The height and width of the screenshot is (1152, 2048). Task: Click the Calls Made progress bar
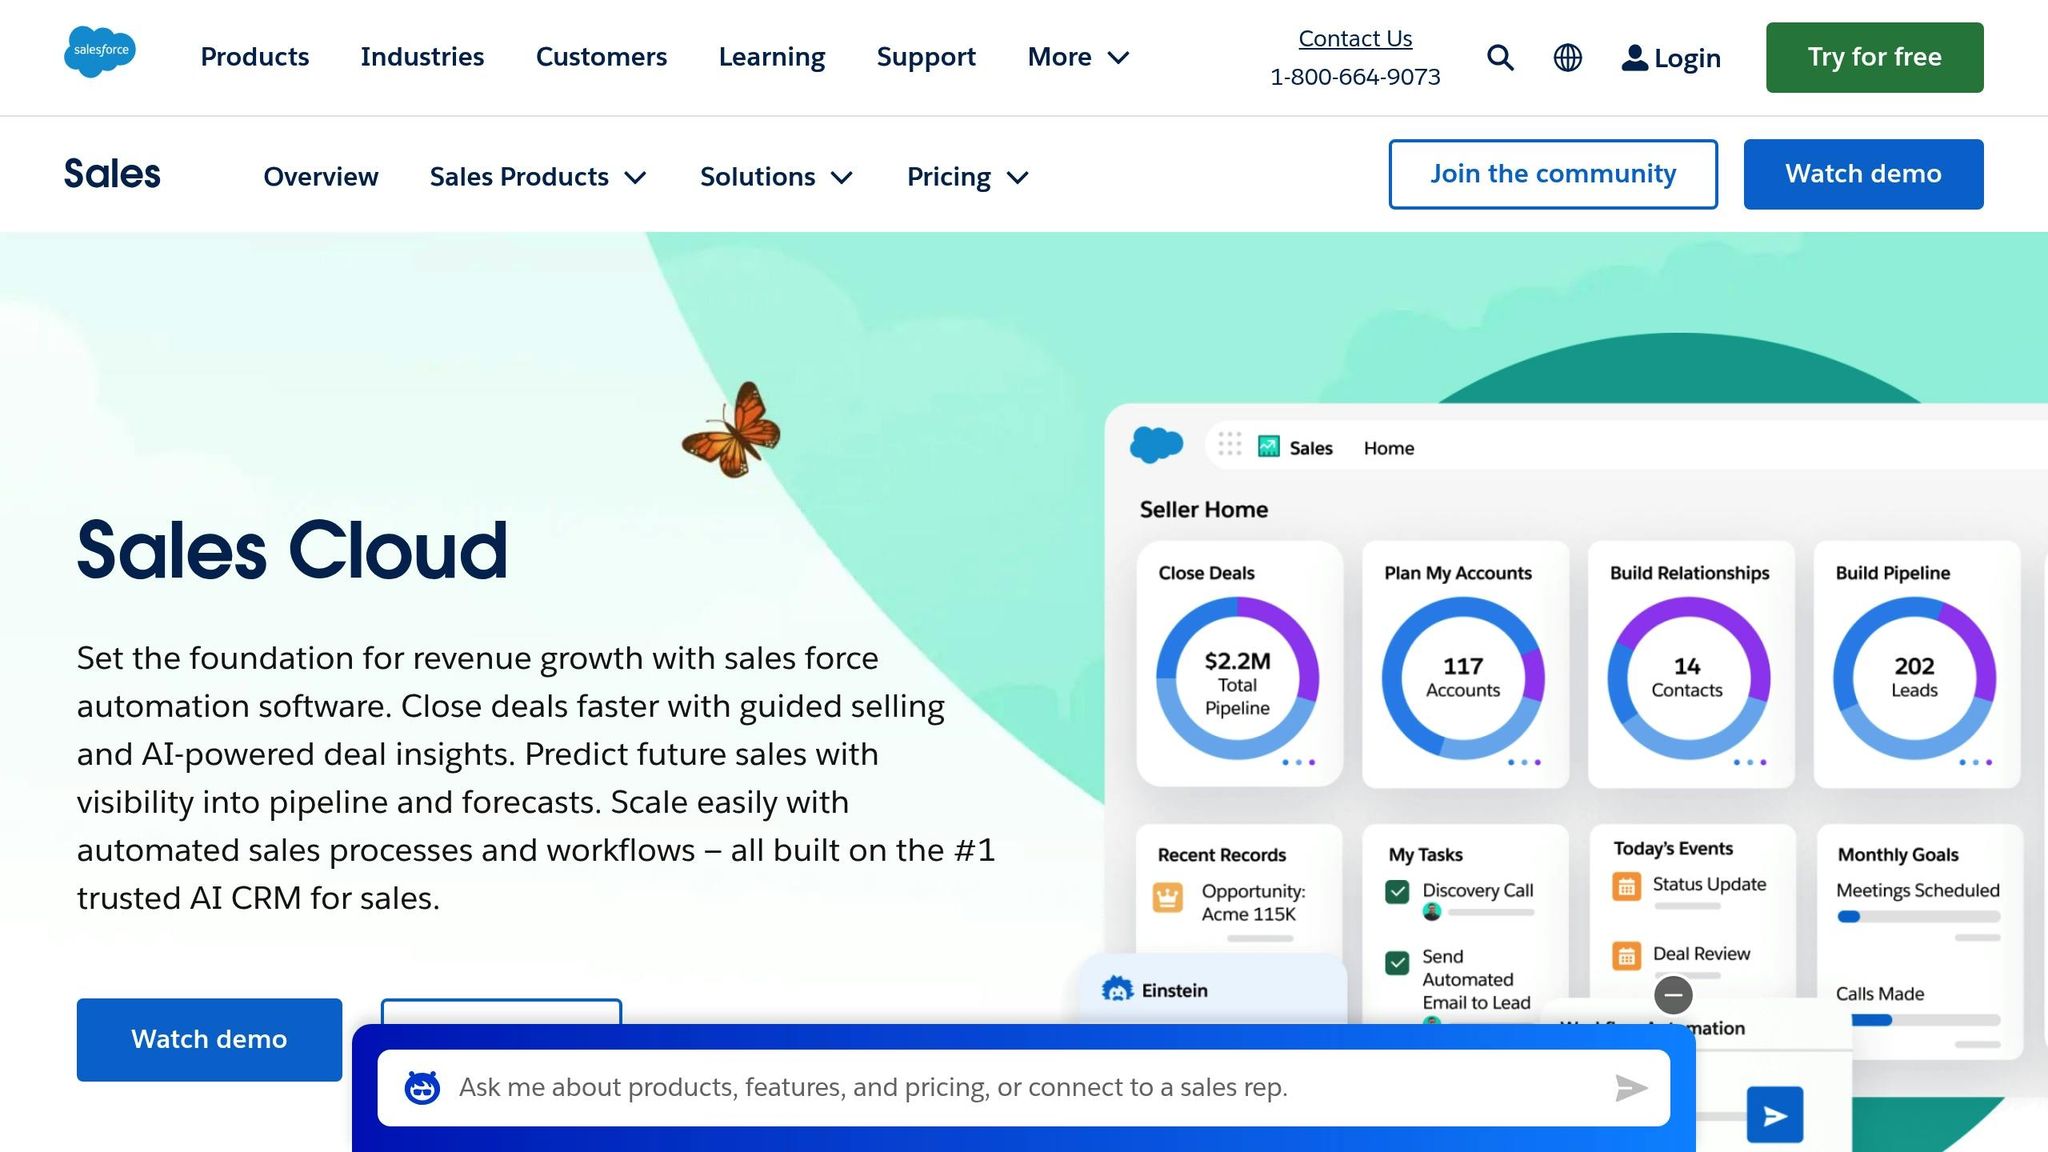coord(1925,1020)
